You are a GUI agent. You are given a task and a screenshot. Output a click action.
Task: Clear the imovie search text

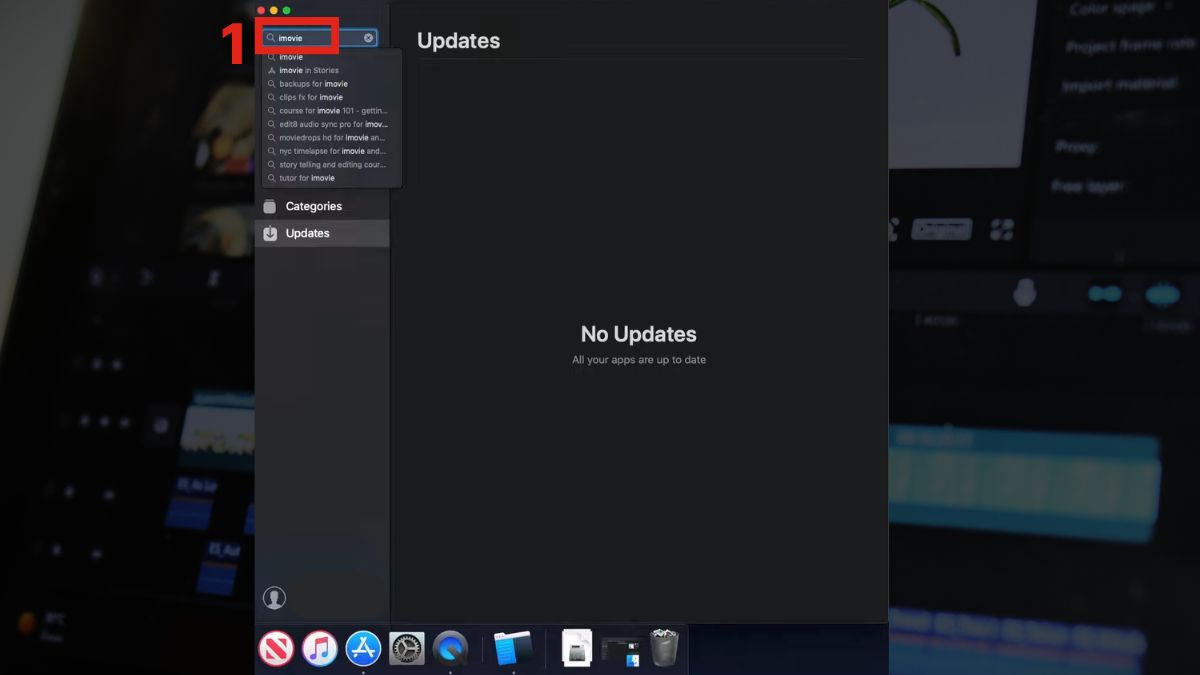(x=368, y=38)
